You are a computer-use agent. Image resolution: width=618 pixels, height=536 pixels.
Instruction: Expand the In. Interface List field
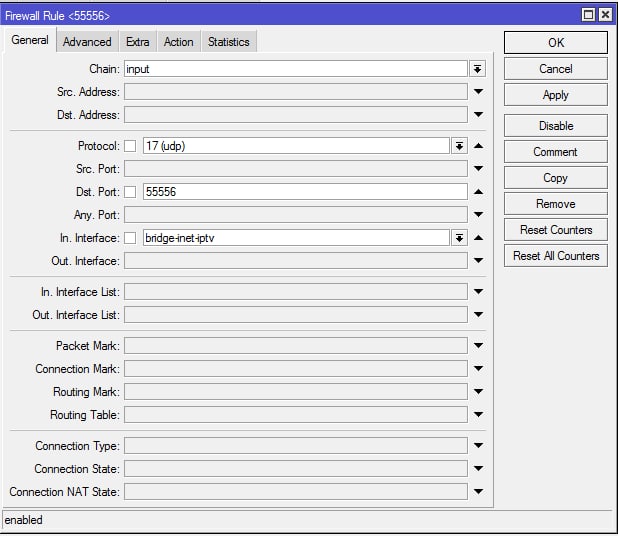click(478, 292)
